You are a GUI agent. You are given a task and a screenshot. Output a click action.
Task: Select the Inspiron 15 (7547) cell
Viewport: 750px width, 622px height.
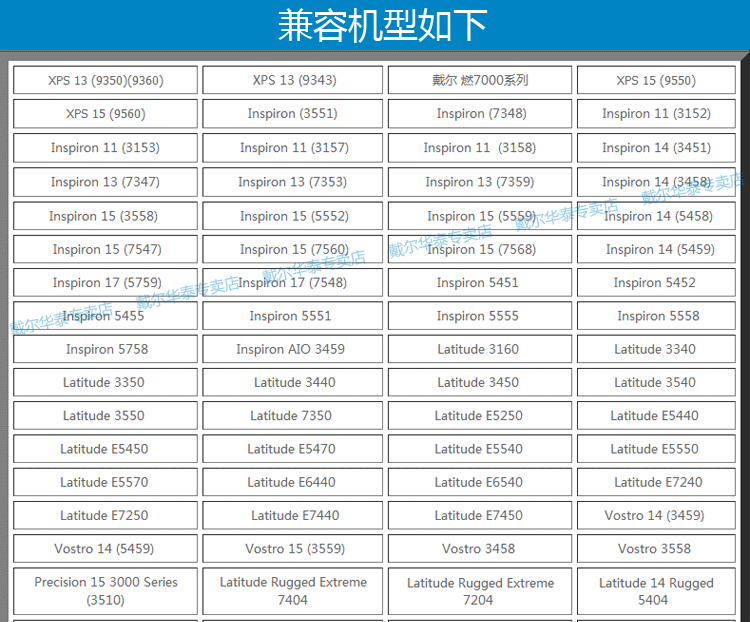[105, 249]
